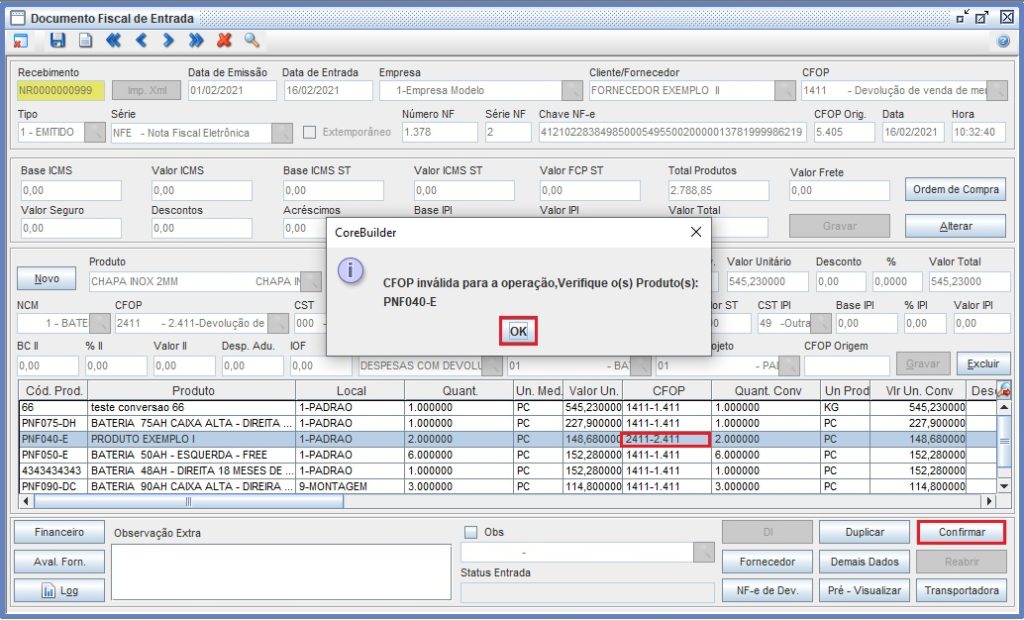This screenshot has width=1024, height=620.
Task: Open the help question mark icon
Action: 1004,41
